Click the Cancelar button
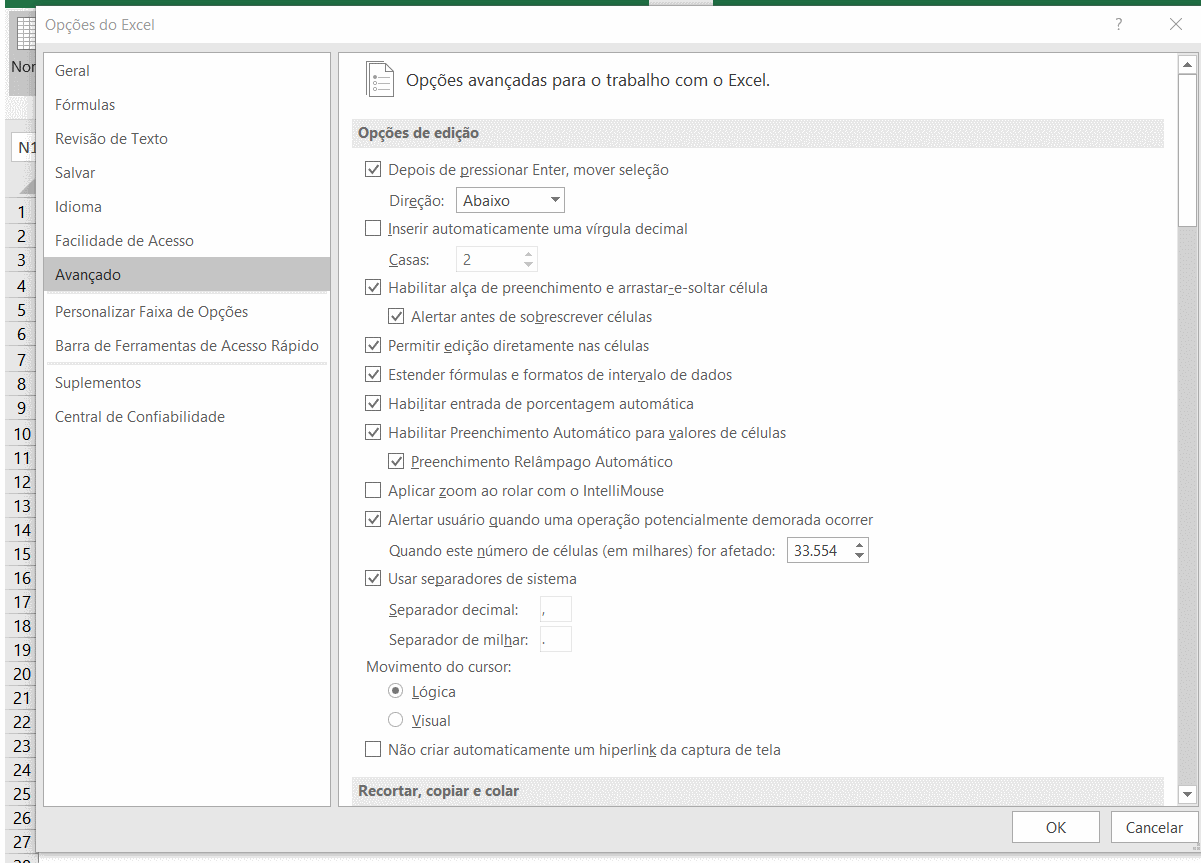Image resolution: width=1201 pixels, height=863 pixels. [1154, 827]
